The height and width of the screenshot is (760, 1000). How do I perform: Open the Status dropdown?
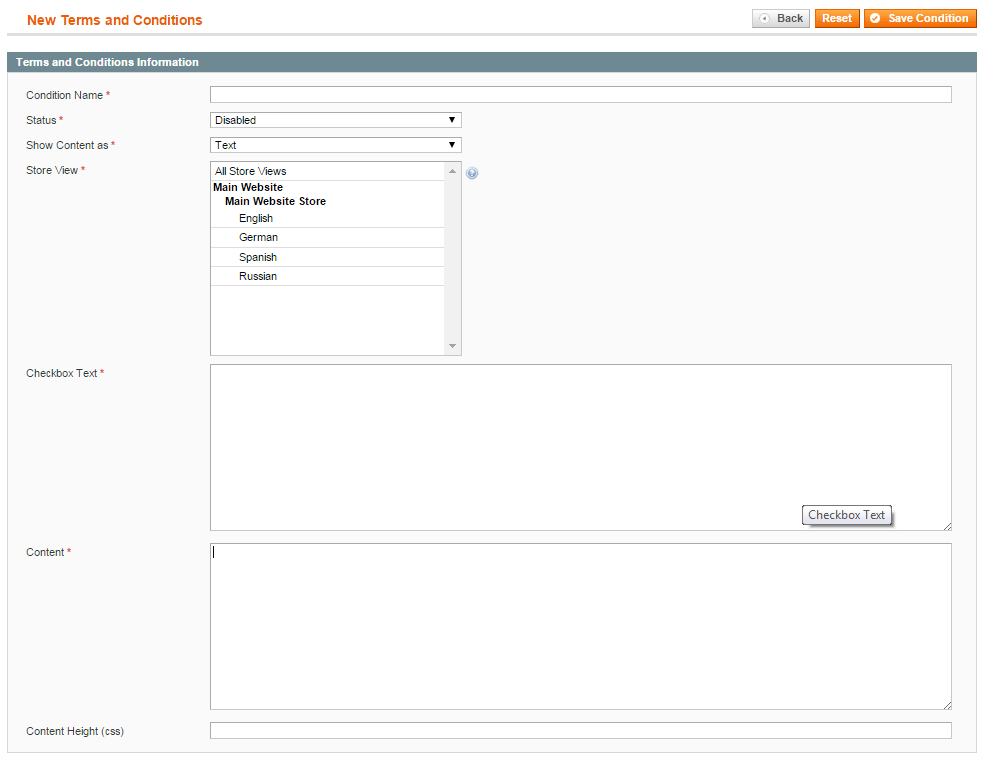click(x=335, y=120)
